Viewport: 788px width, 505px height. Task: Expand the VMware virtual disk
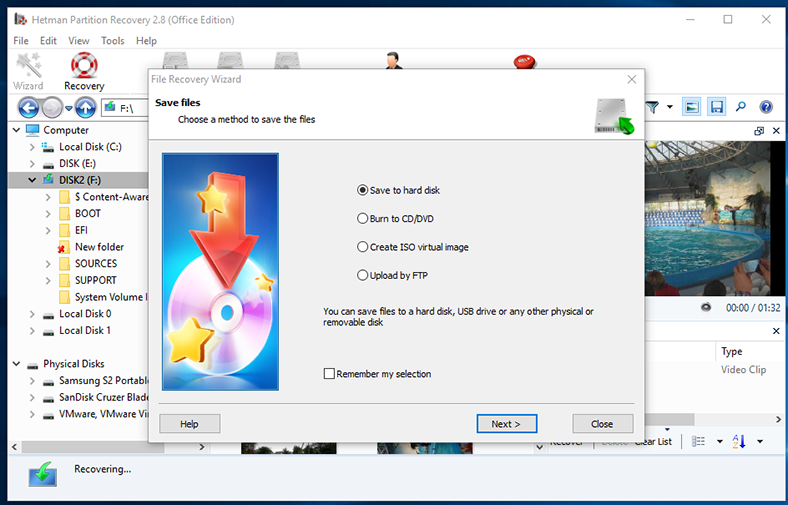(32, 414)
